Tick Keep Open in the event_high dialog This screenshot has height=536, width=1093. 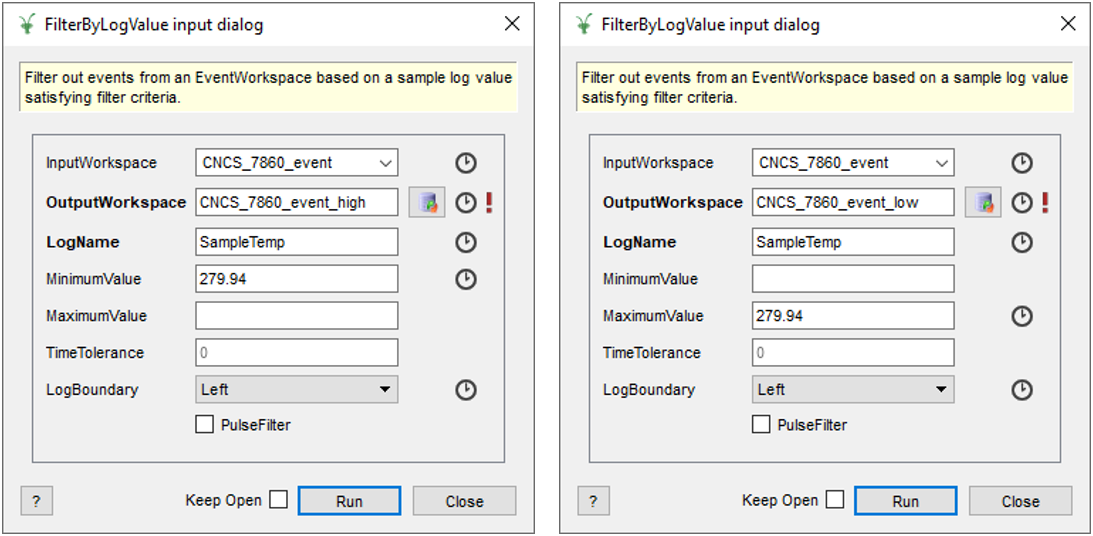pos(278,500)
